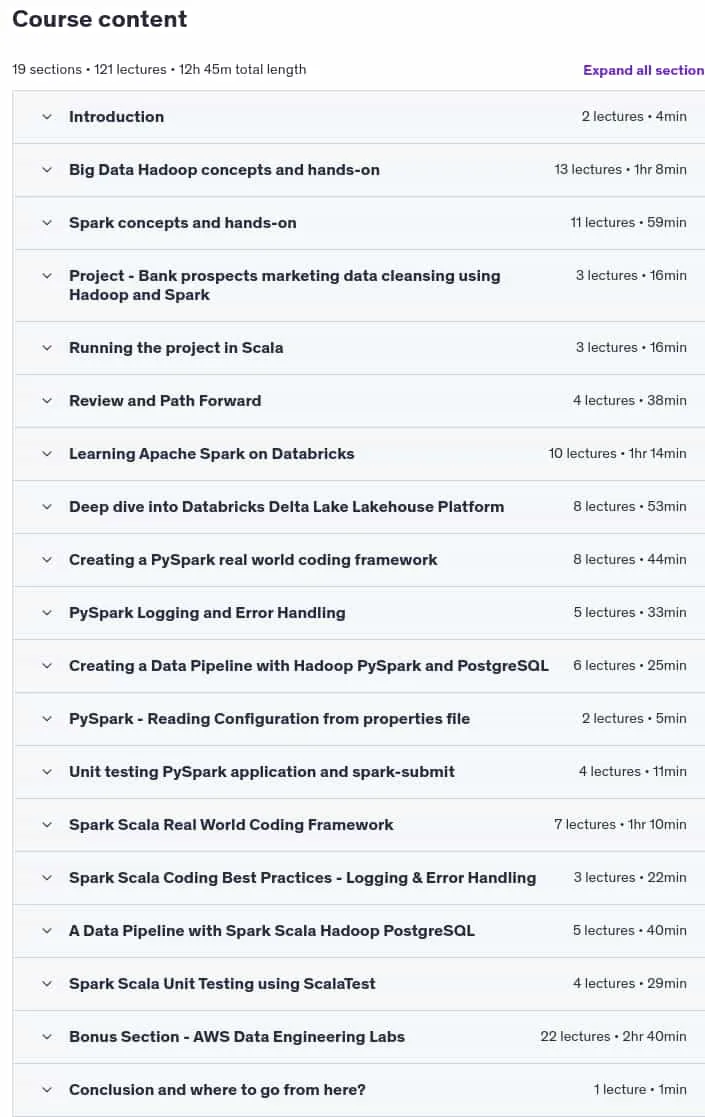The height and width of the screenshot is (1117, 705).
Task: Select Unit testing PySpark application section
Action: [x=261, y=771]
